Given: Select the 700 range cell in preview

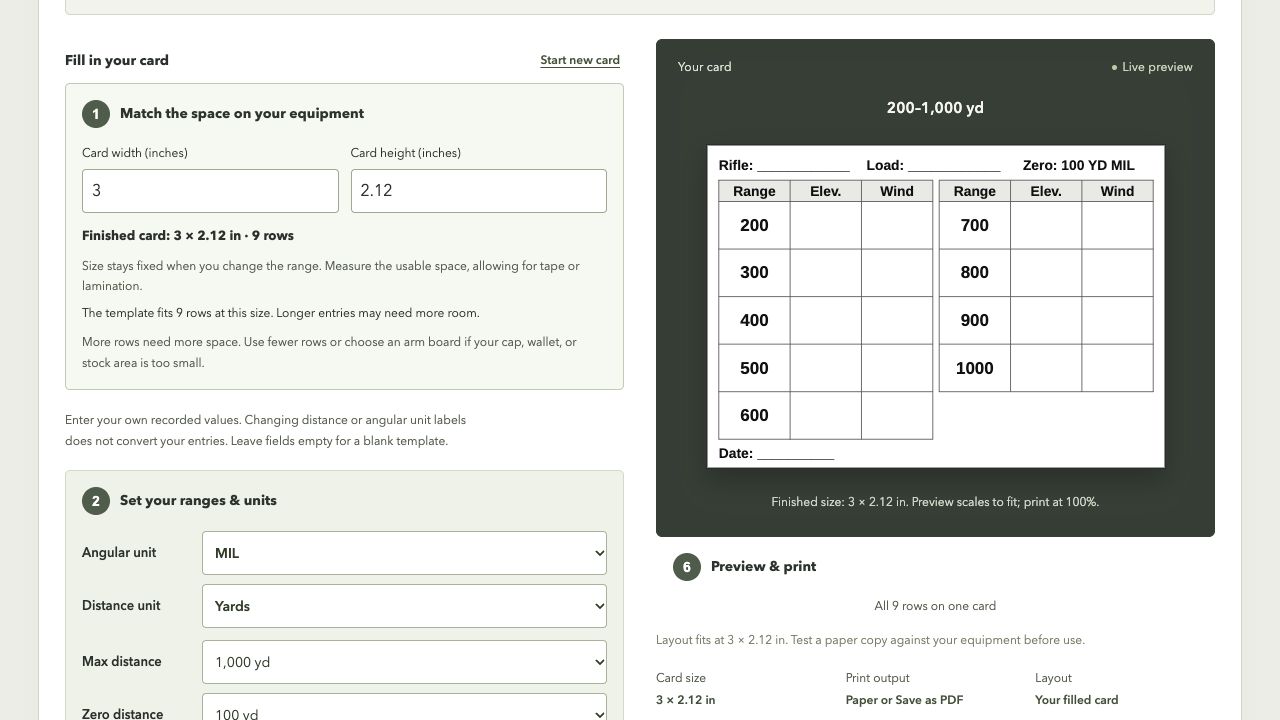Looking at the screenshot, I should [x=974, y=225].
